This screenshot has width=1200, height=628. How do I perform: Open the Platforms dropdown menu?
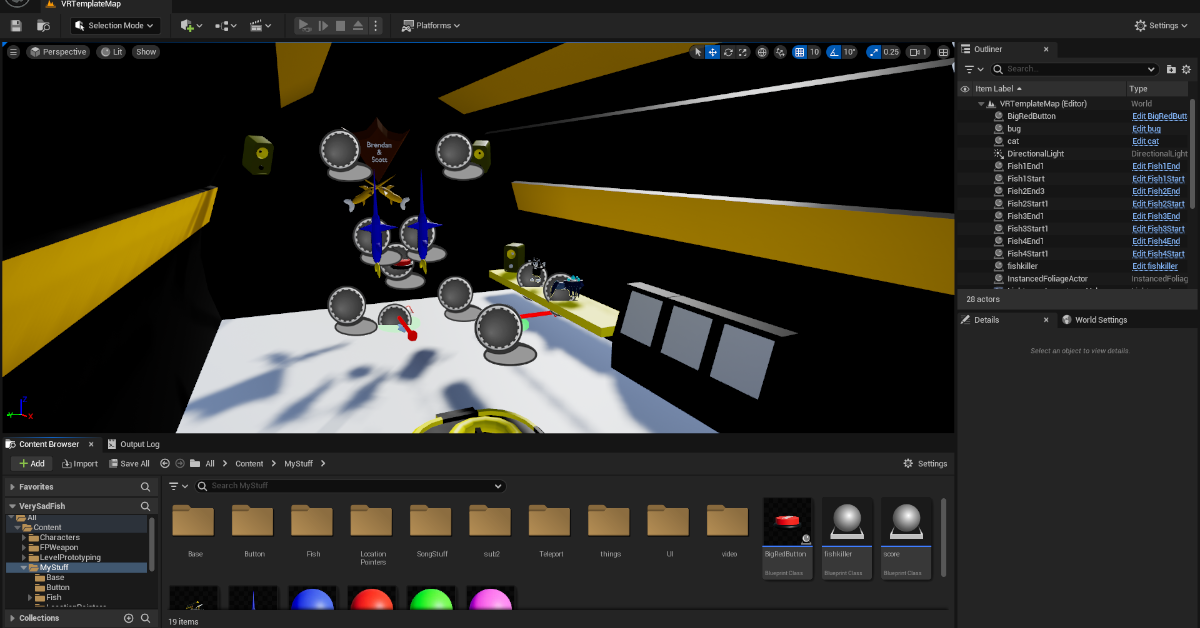pos(431,25)
